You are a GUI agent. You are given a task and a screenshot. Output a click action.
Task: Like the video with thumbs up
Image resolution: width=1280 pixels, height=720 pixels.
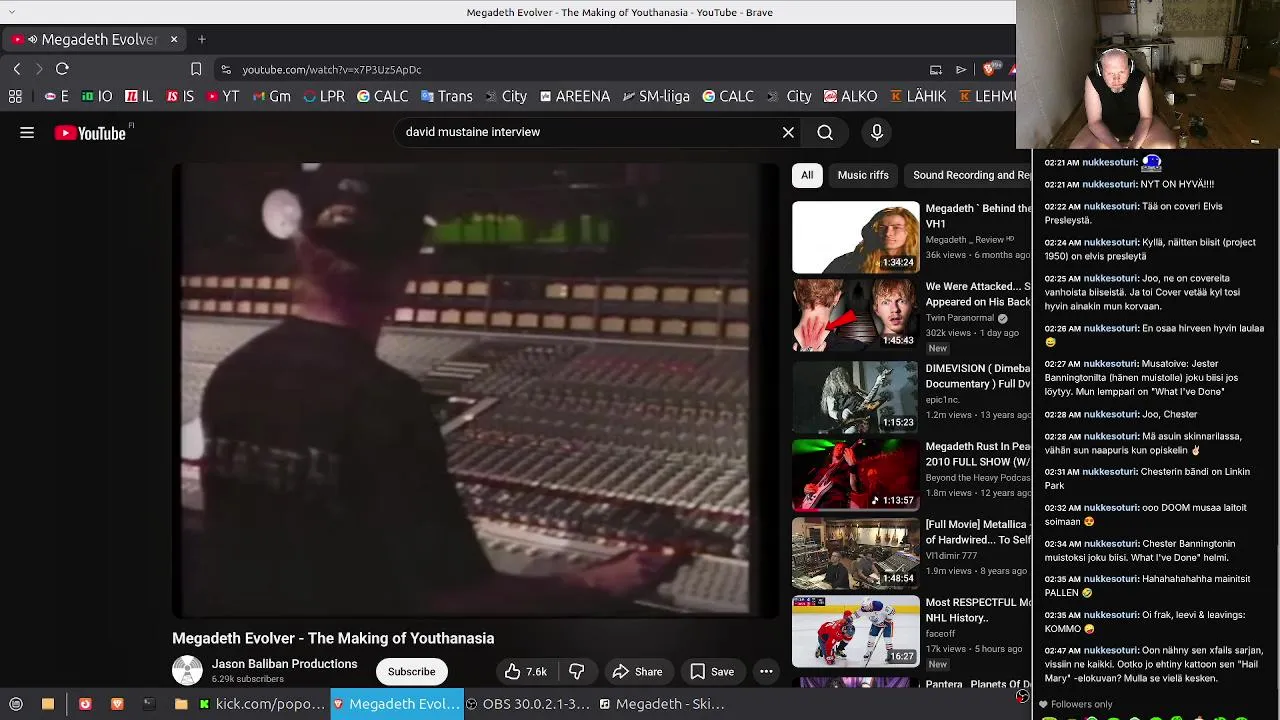click(x=525, y=672)
